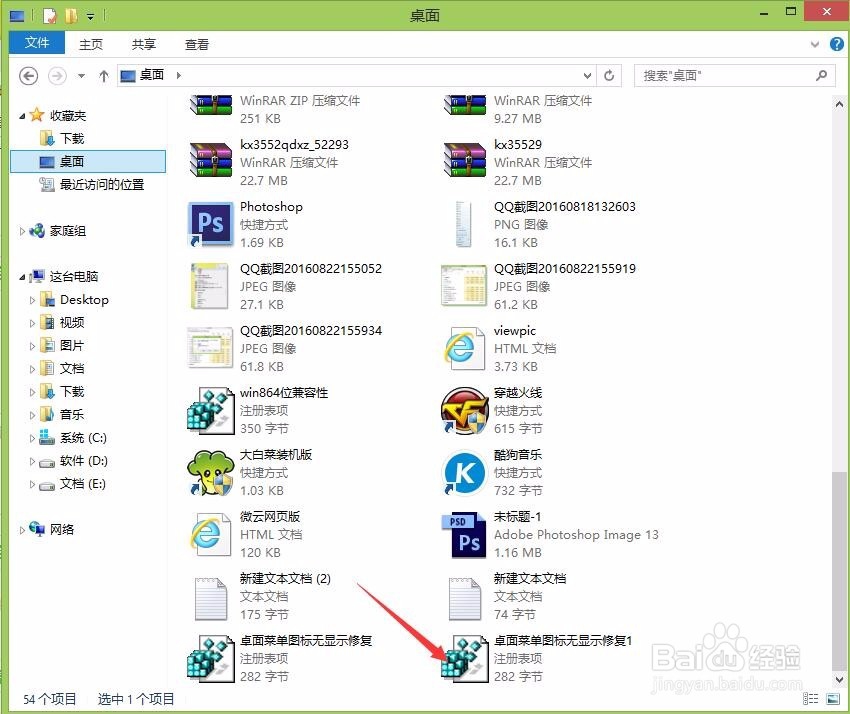This screenshot has height=714, width=850.
Task: Select the 卓面菜单图标无显示修复1 registry file icon
Action: pos(464,658)
